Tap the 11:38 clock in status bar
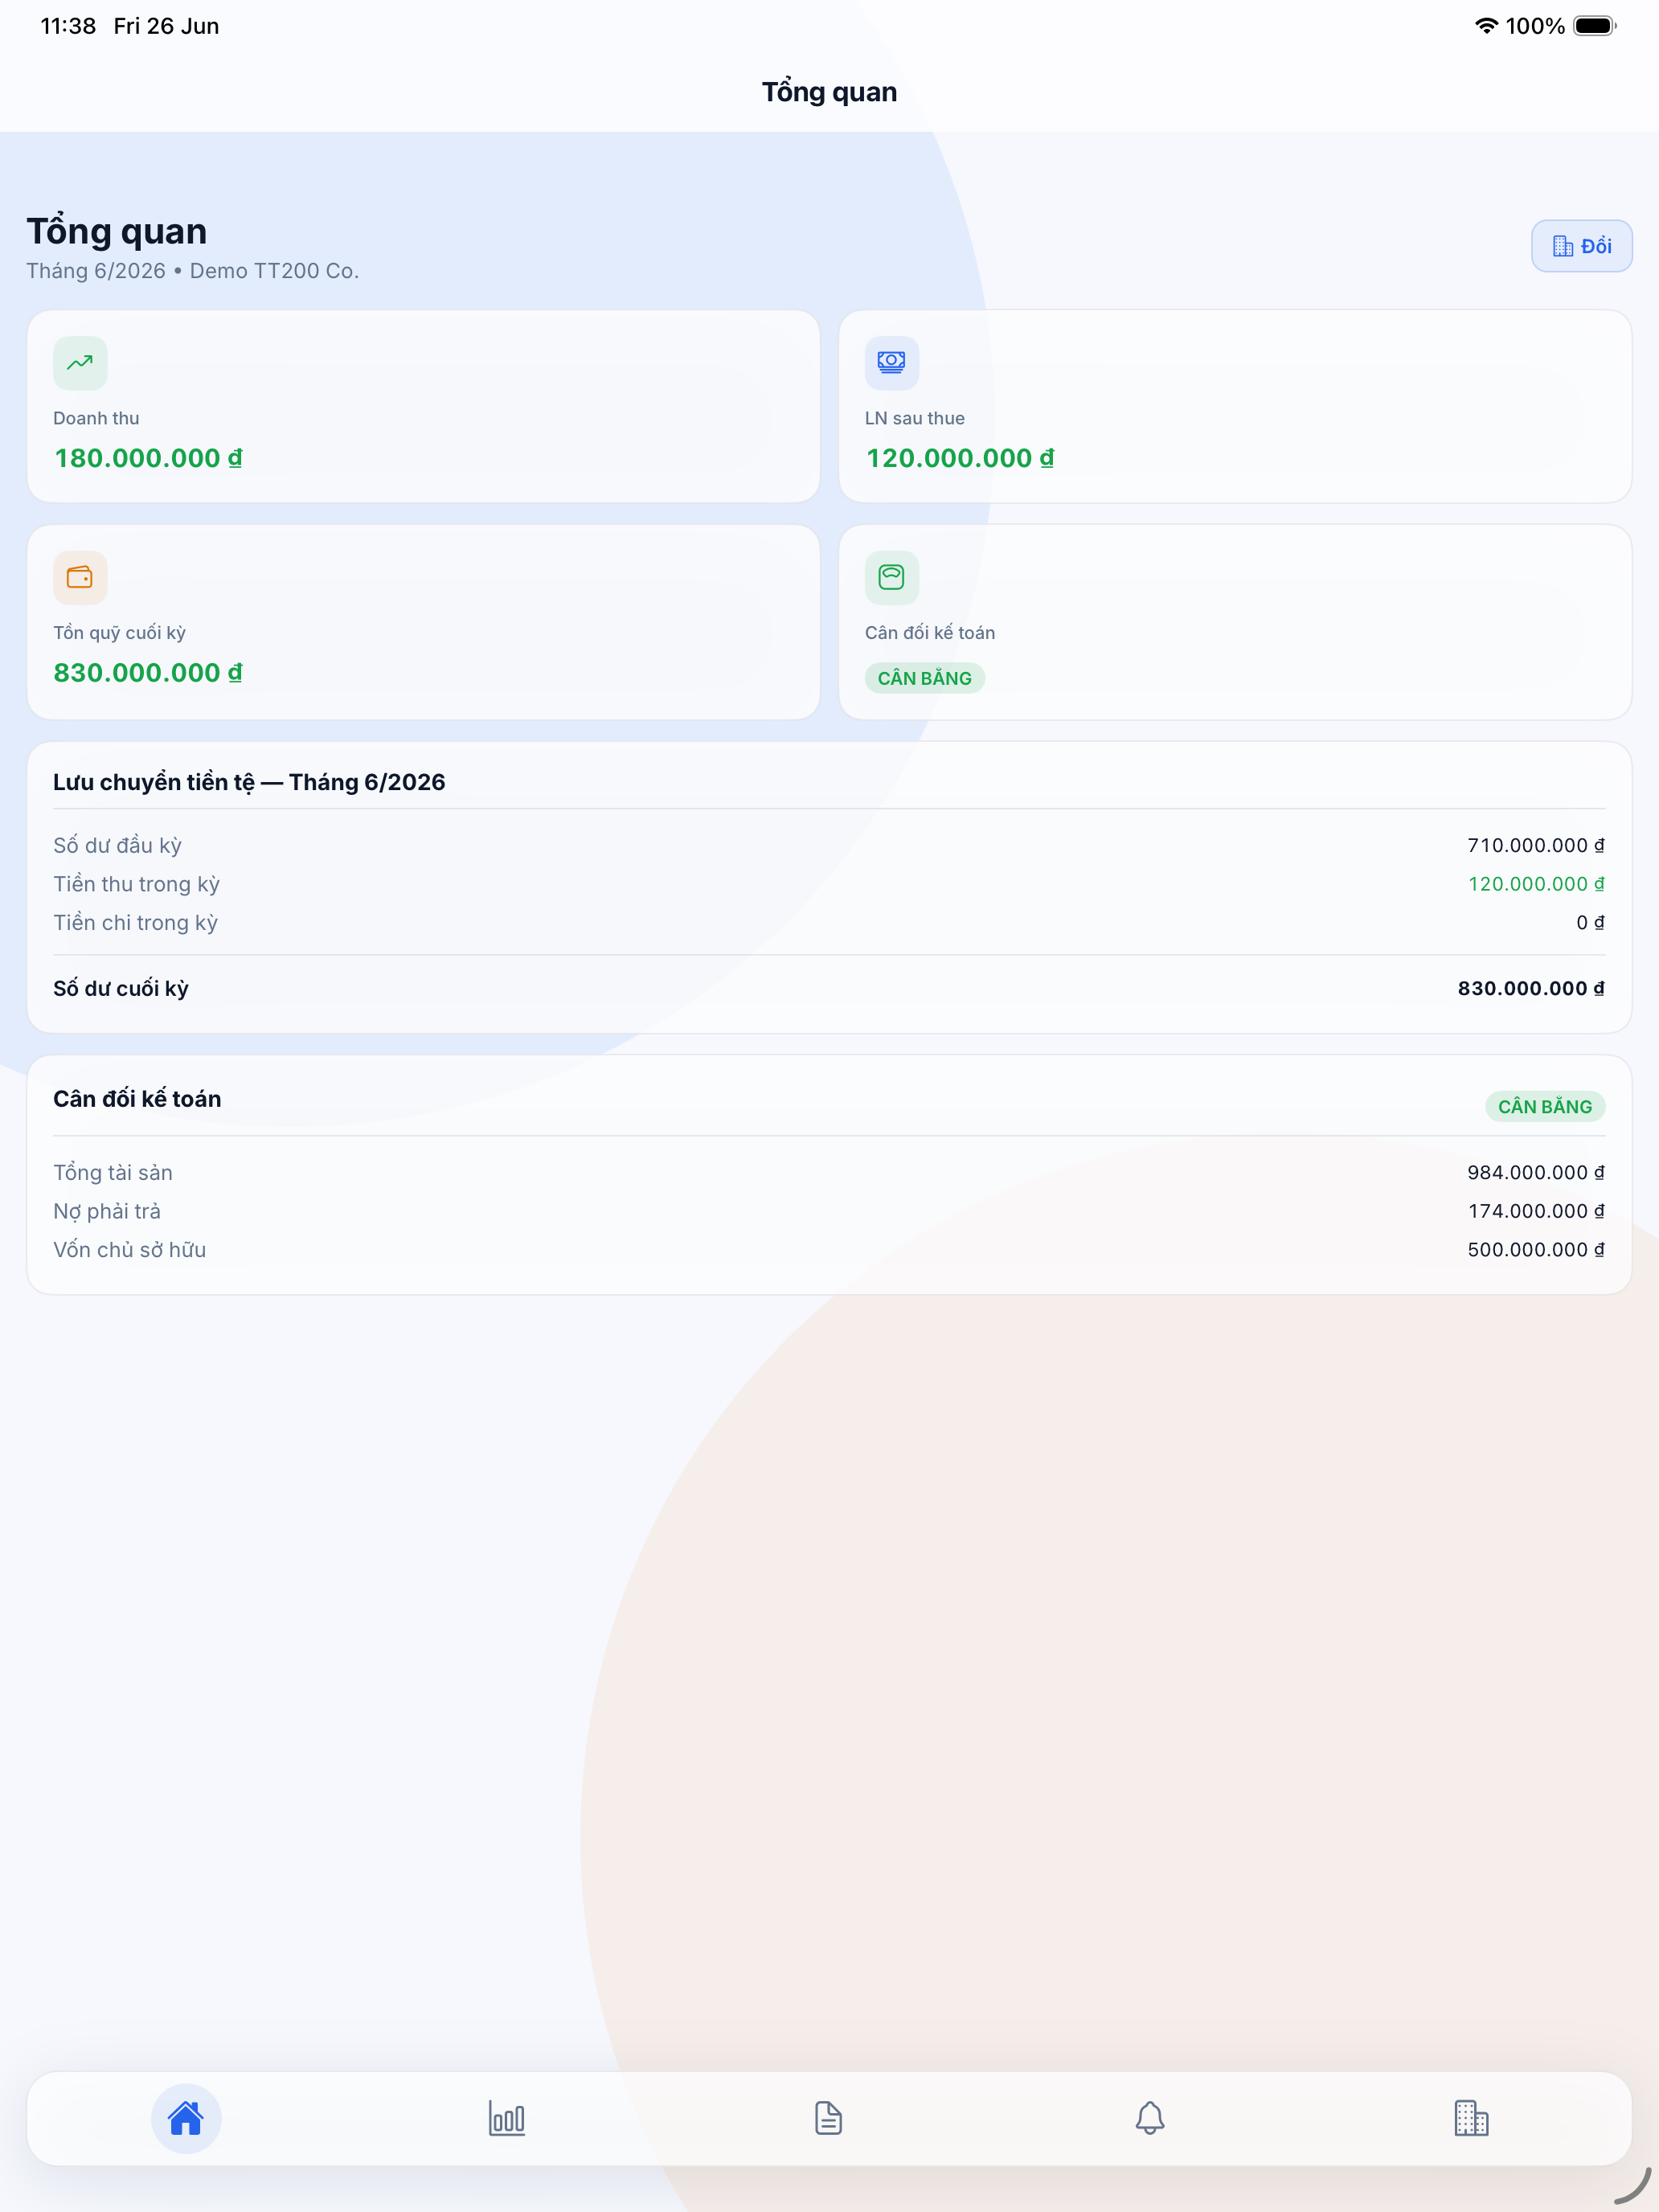The width and height of the screenshot is (1659, 2212). click(x=68, y=26)
